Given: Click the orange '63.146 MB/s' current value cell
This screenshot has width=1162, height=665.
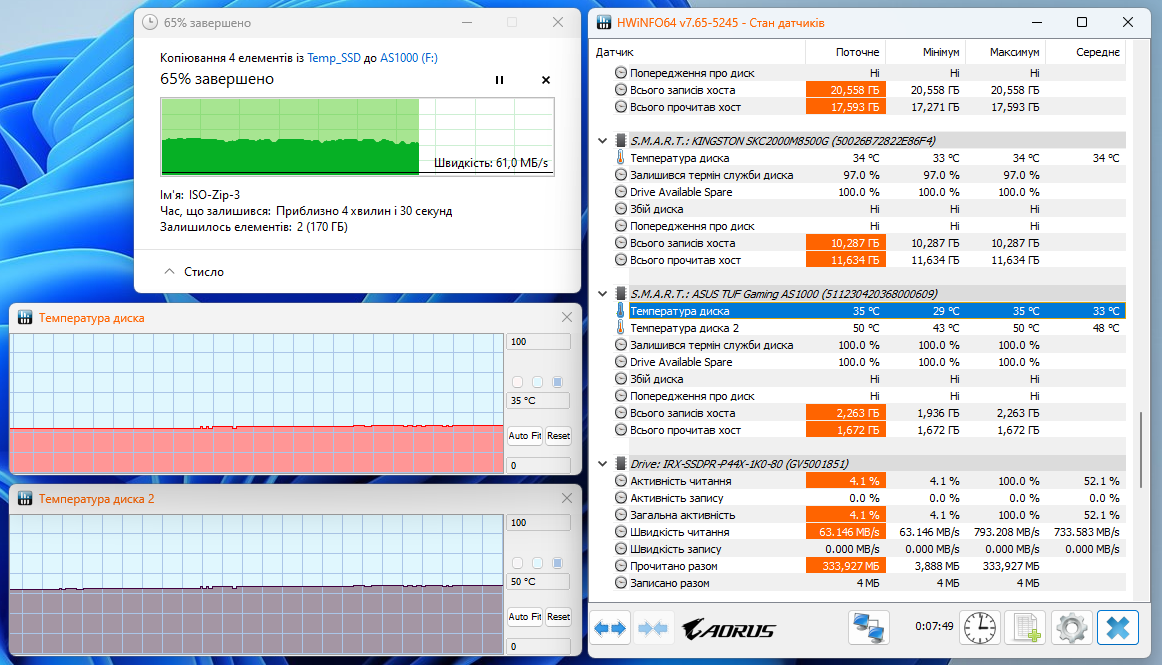Looking at the screenshot, I should coord(846,532).
